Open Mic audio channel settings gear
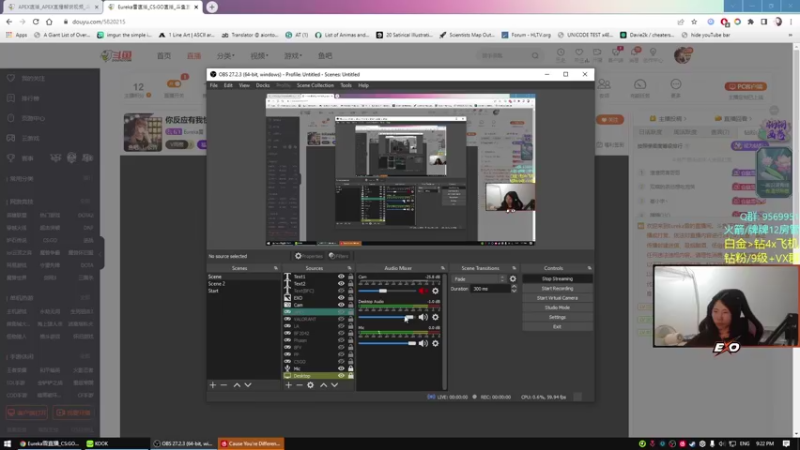Viewport: 800px width, 450px height. click(435, 343)
